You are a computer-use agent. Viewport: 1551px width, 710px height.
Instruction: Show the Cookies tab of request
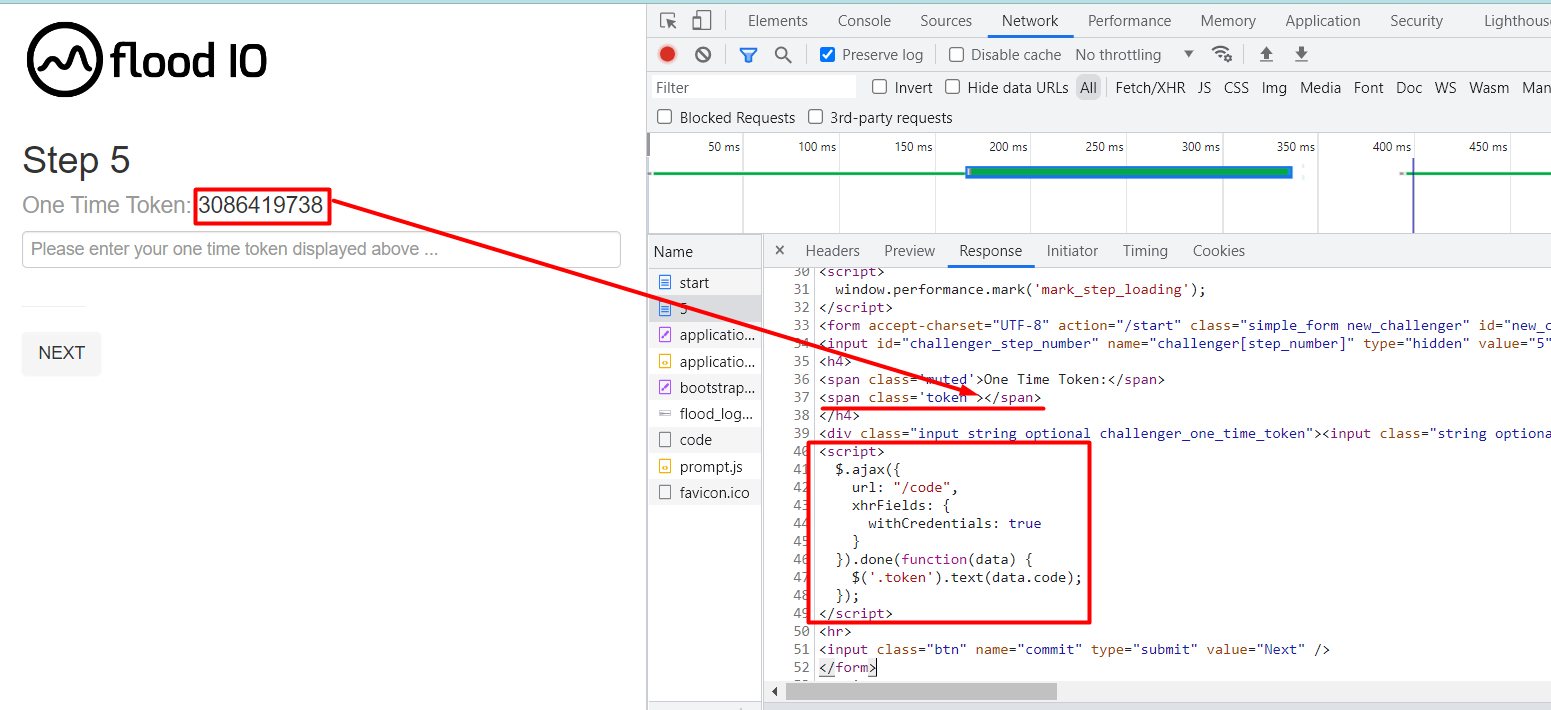pos(1218,251)
